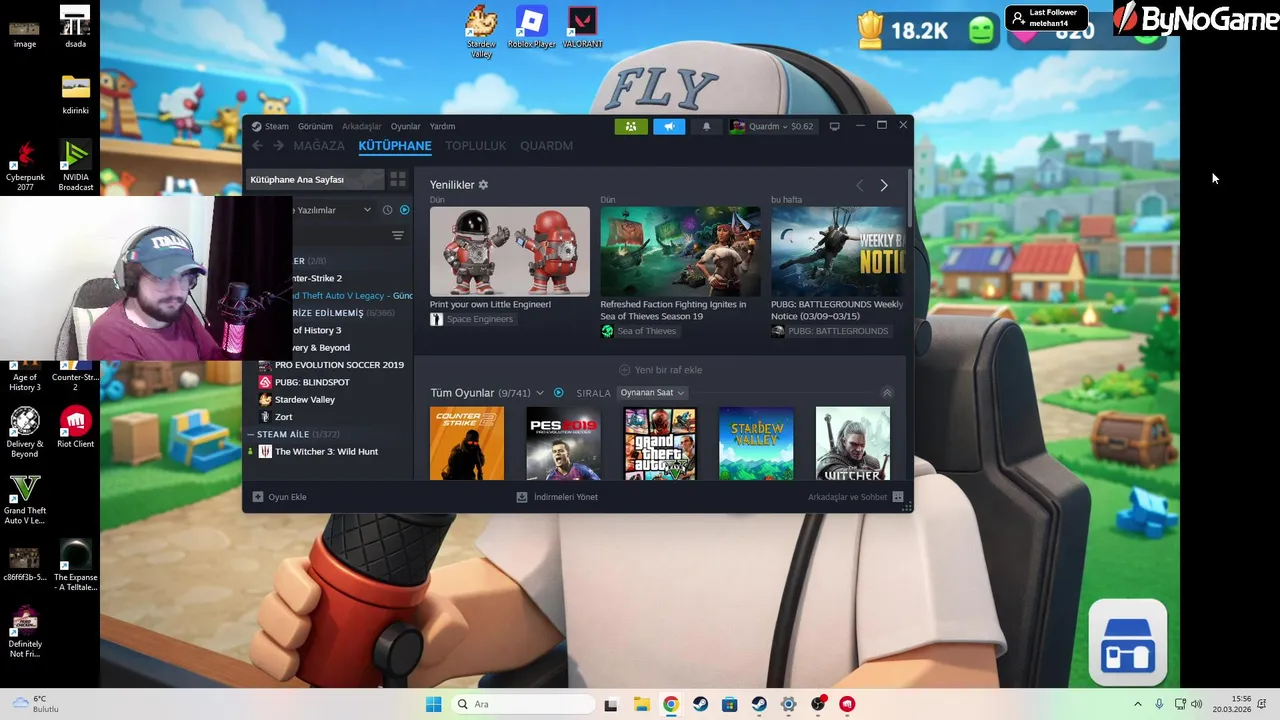
Task: Click the taskbar Ara search box
Action: click(522, 704)
